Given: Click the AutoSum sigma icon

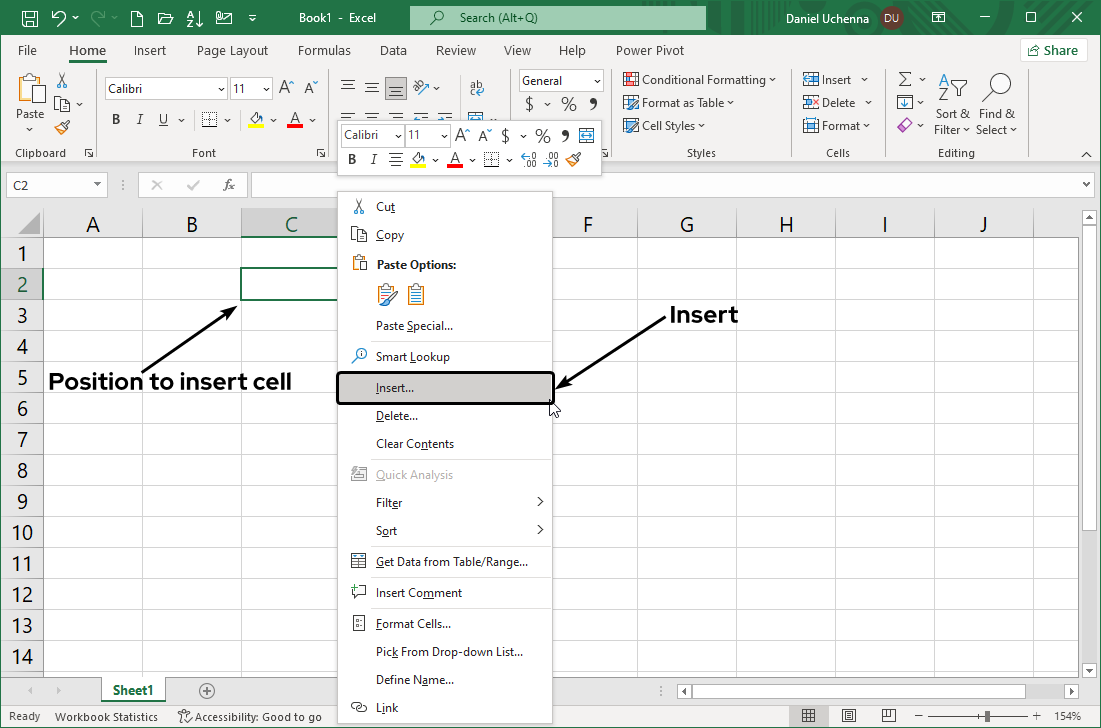Looking at the screenshot, I should (904, 80).
